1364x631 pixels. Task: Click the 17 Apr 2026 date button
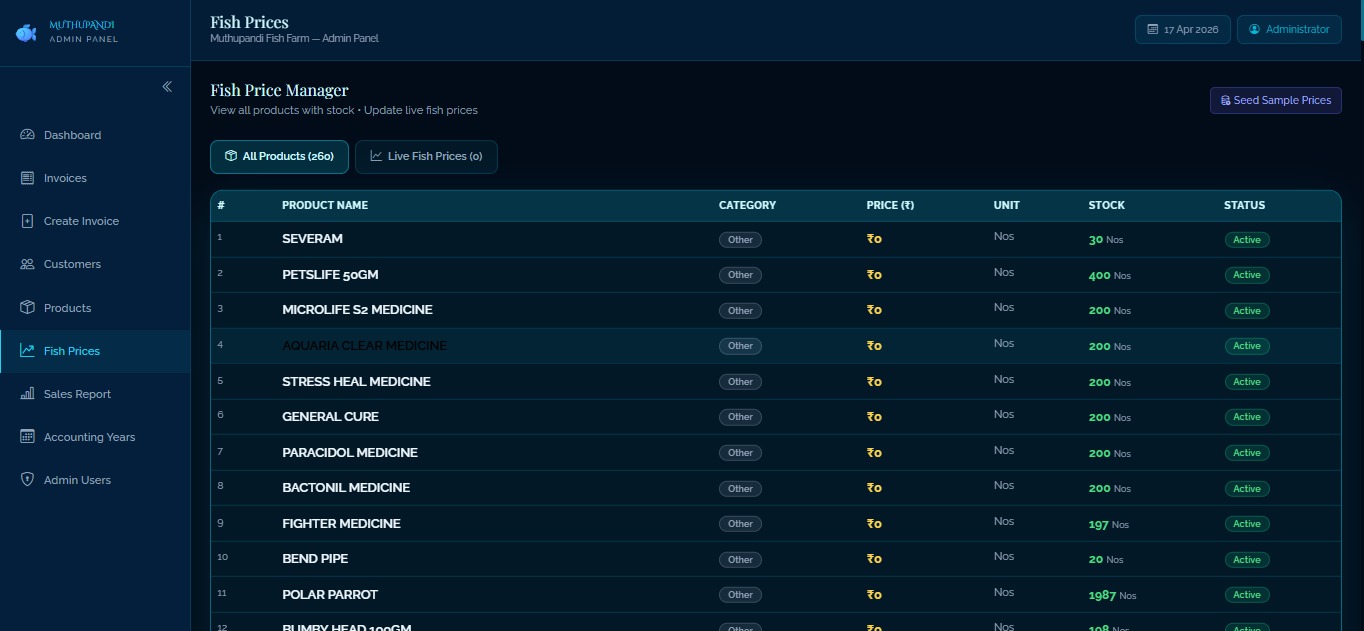(1182, 30)
